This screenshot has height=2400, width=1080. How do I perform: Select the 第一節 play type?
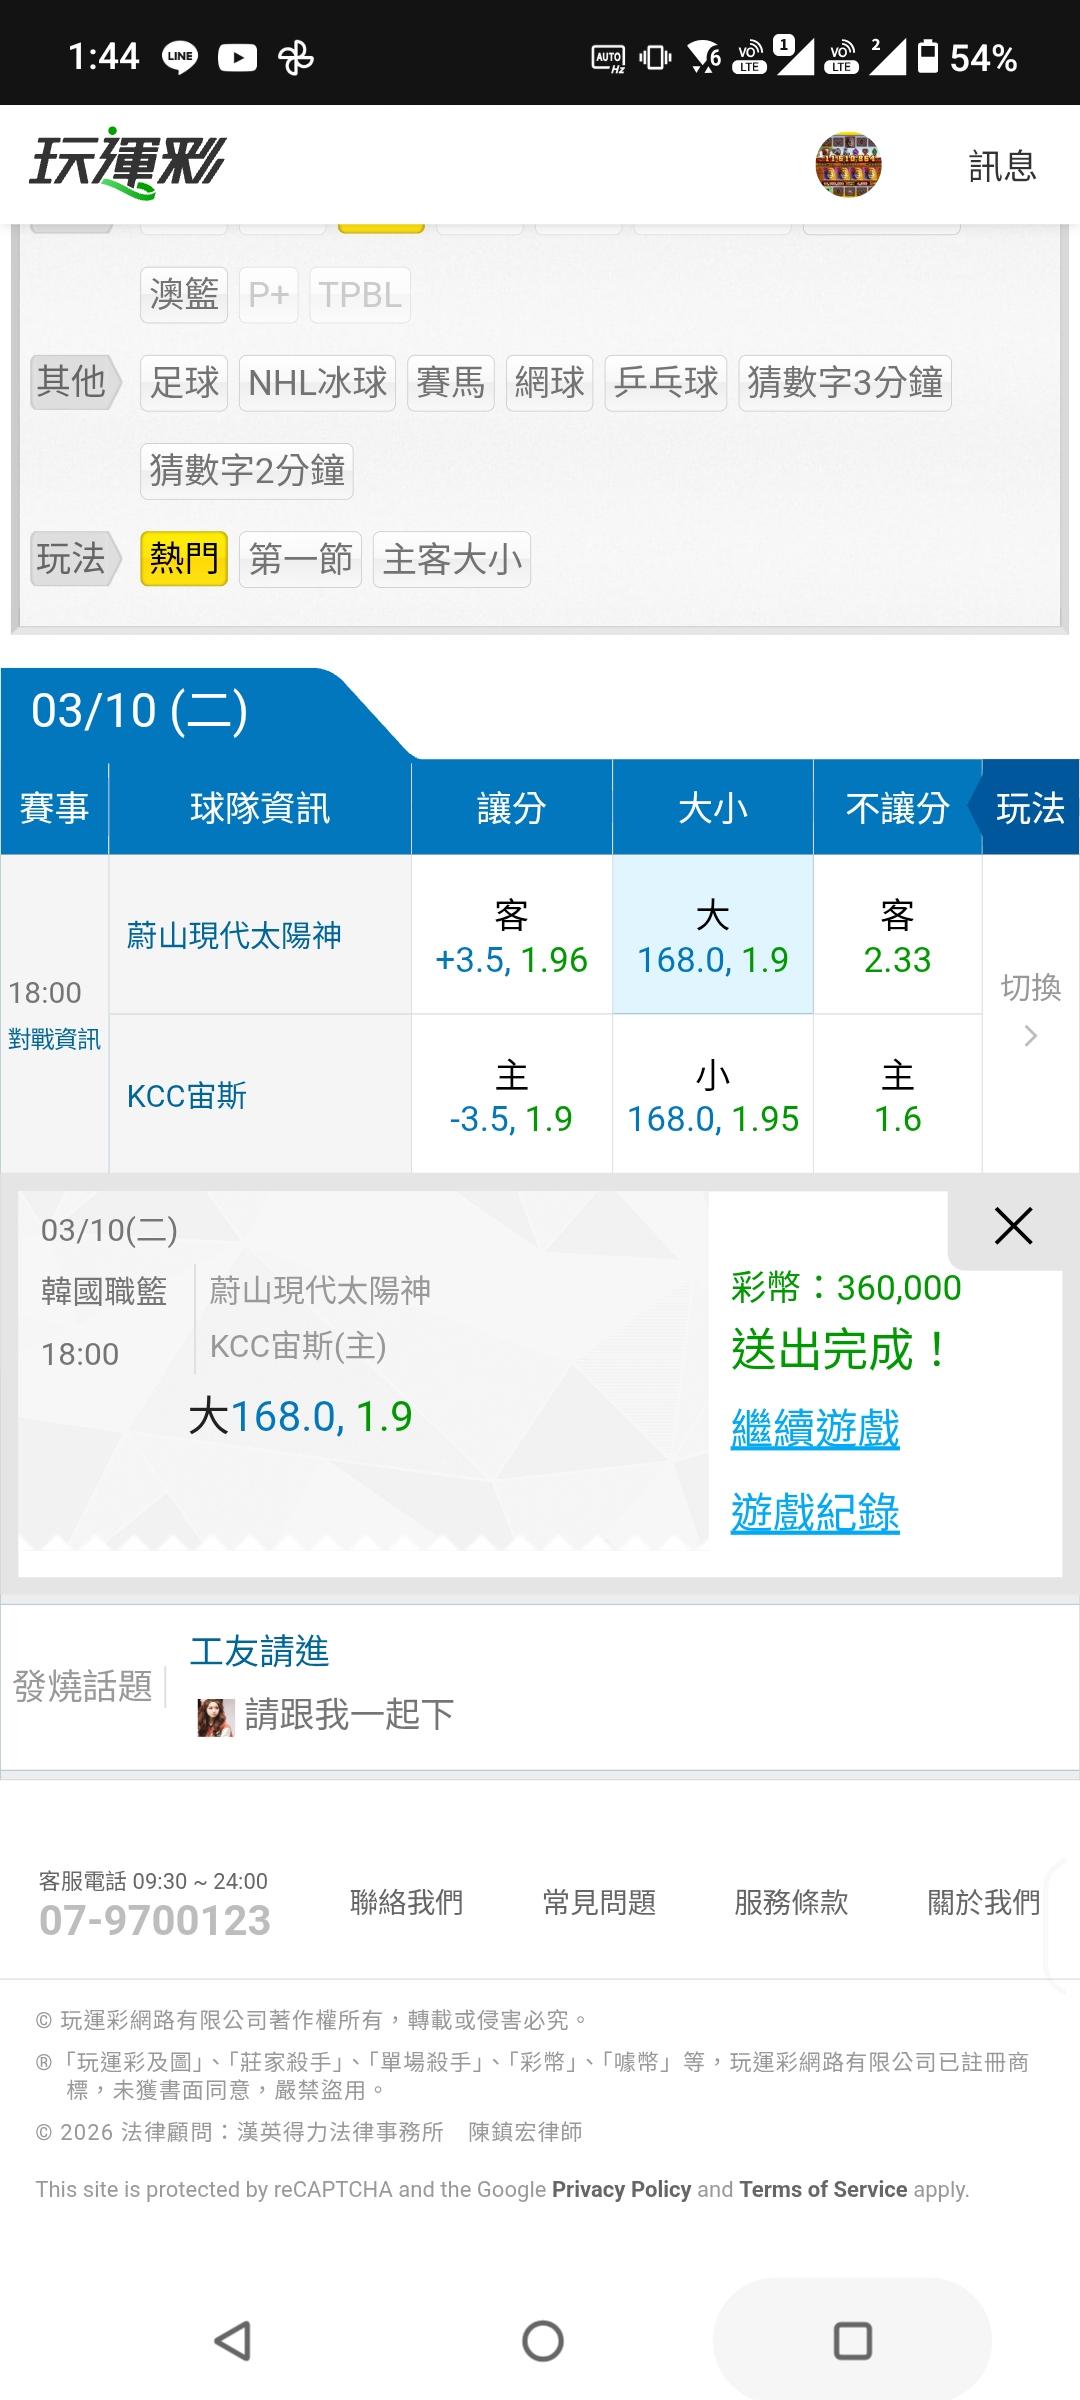[x=300, y=559]
